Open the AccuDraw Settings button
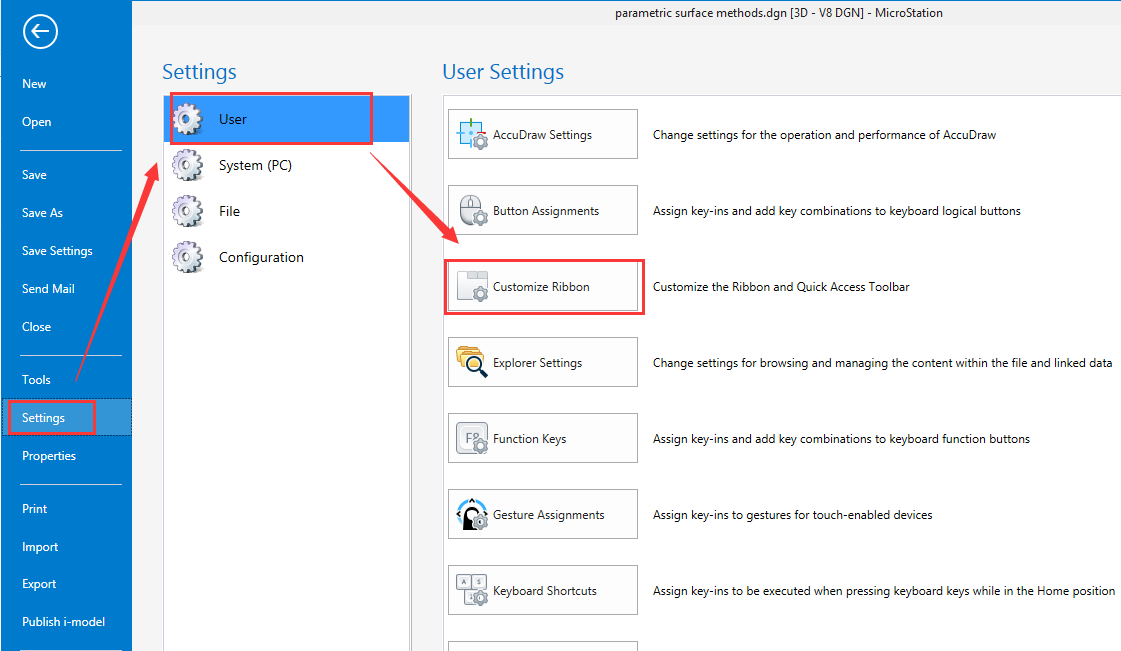 tap(543, 134)
